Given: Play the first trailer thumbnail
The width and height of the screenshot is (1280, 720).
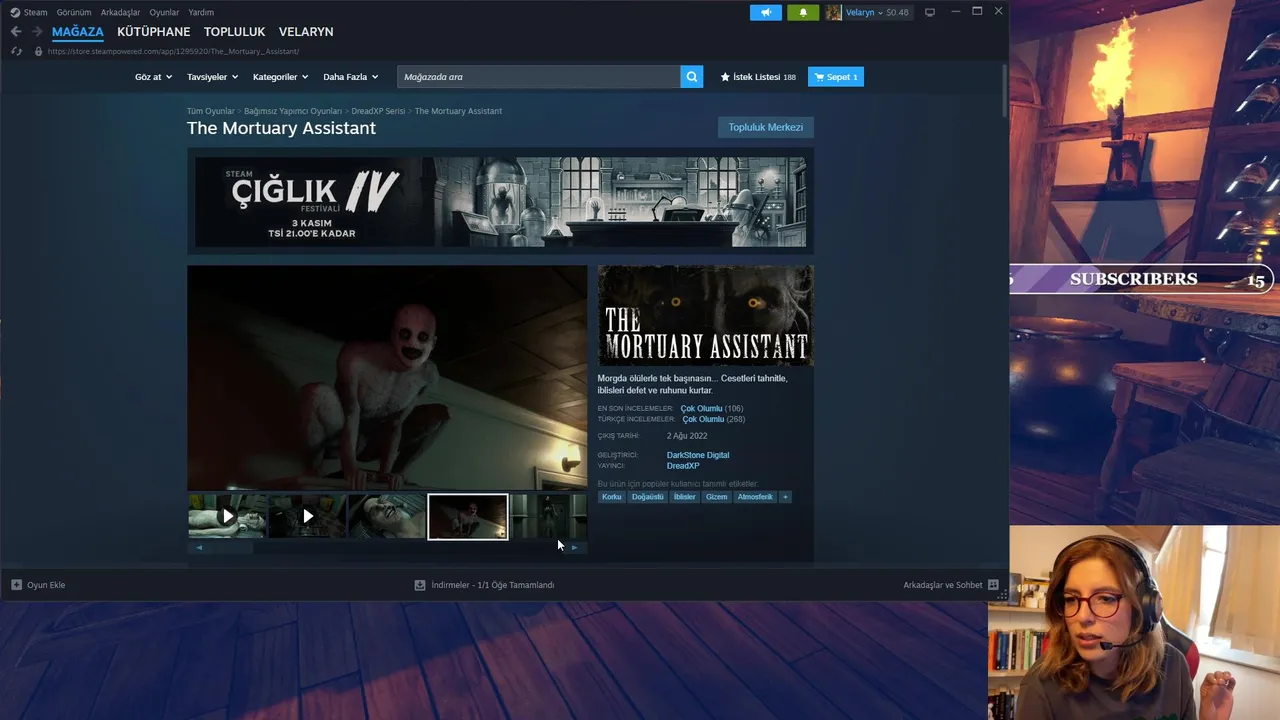Looking at the screenshot, I should point(227,517).
